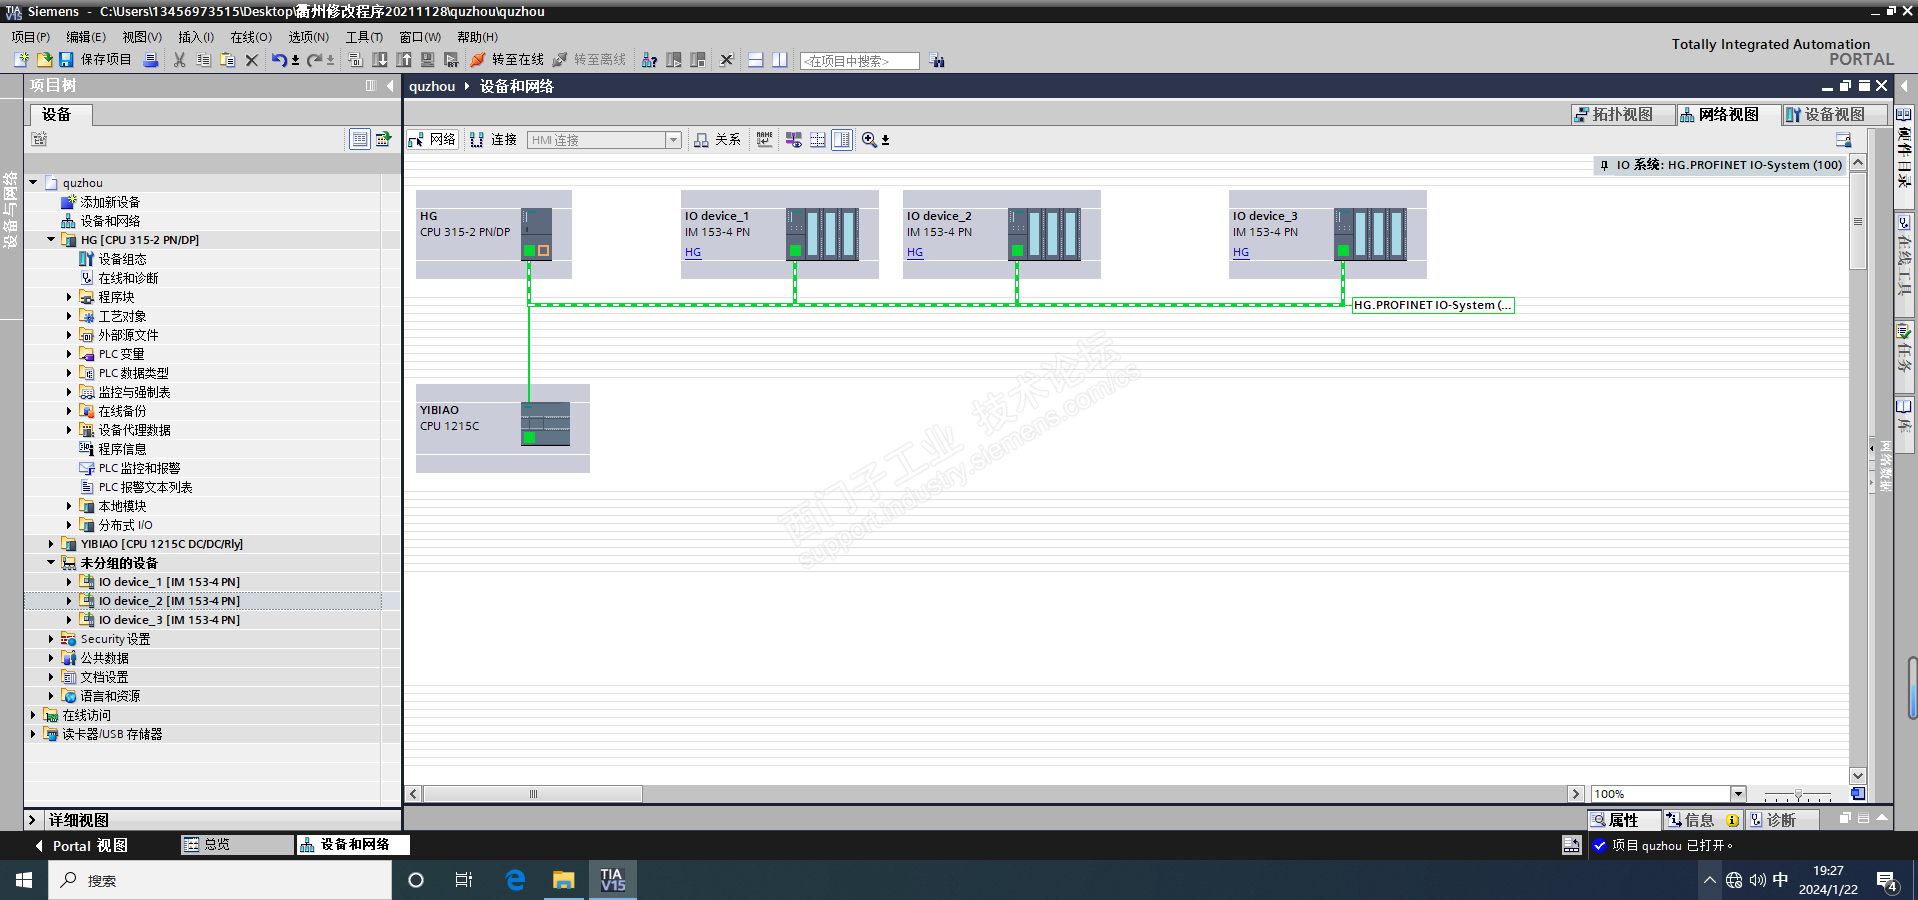Viewport: 1918px width, 900px height.
Task: Click the YIBIAO CPU 1215C device image
Action: pyautogui.click(x=546, y=424)
